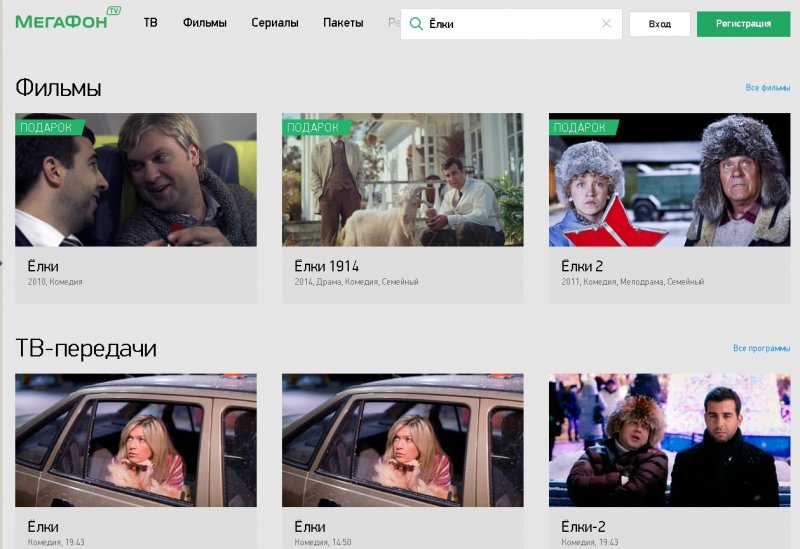Click the MegaFon TV logo
Image resolution: width=800 pixels, height=549 pixels.
68,20
